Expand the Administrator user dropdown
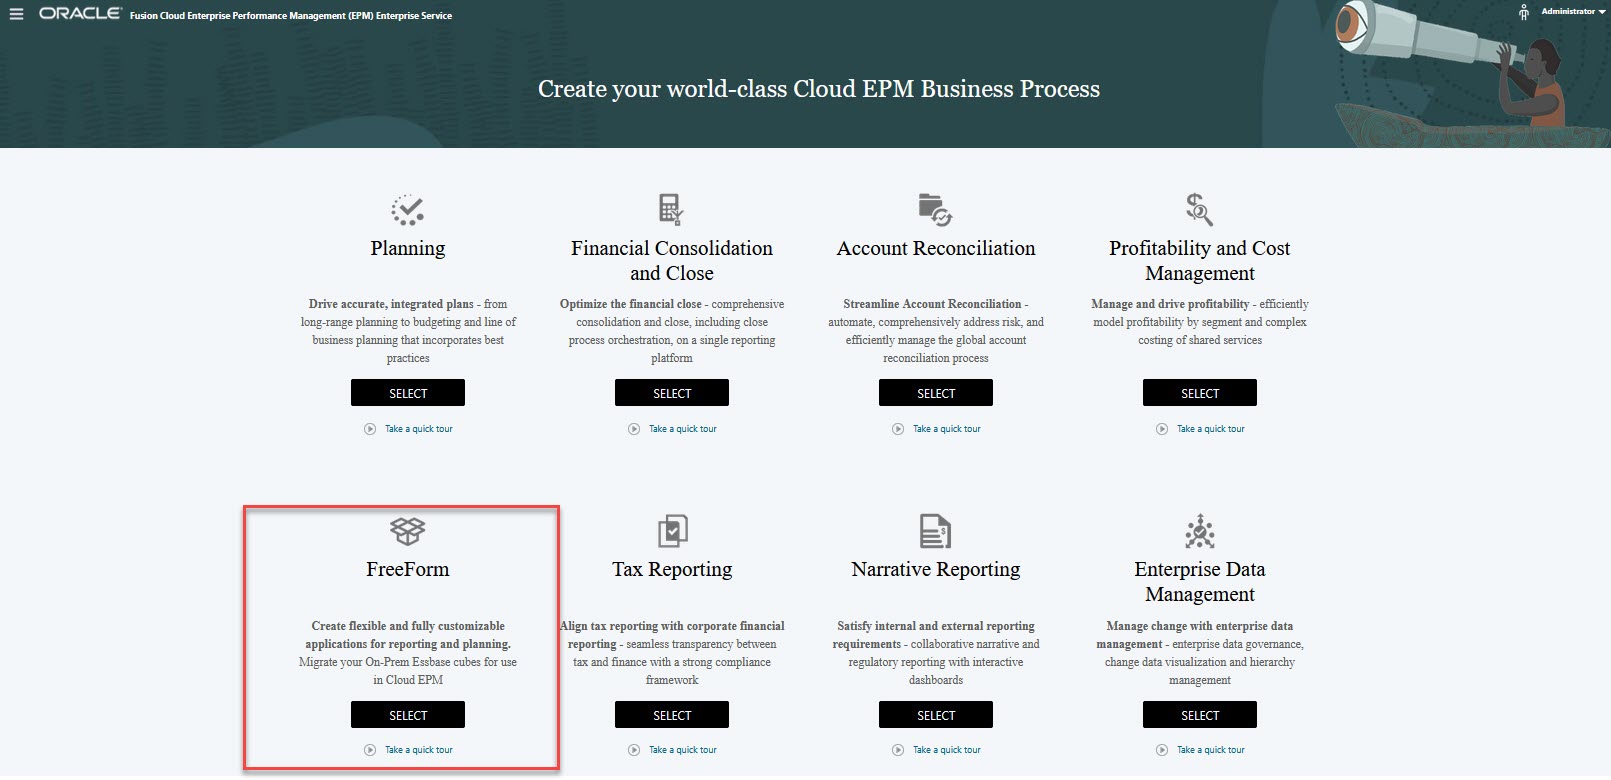The height and width of the screenshot is (780, 1611). (x=1573, y=11)
